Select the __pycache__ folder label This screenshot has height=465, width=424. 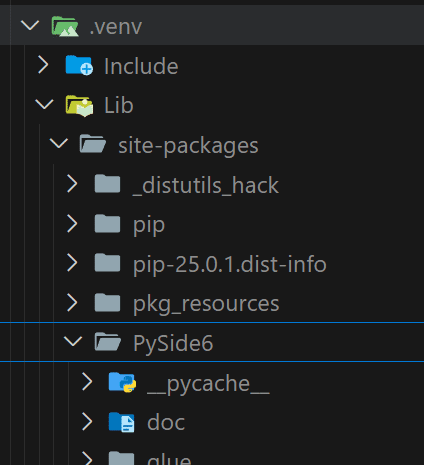(208, 384)
